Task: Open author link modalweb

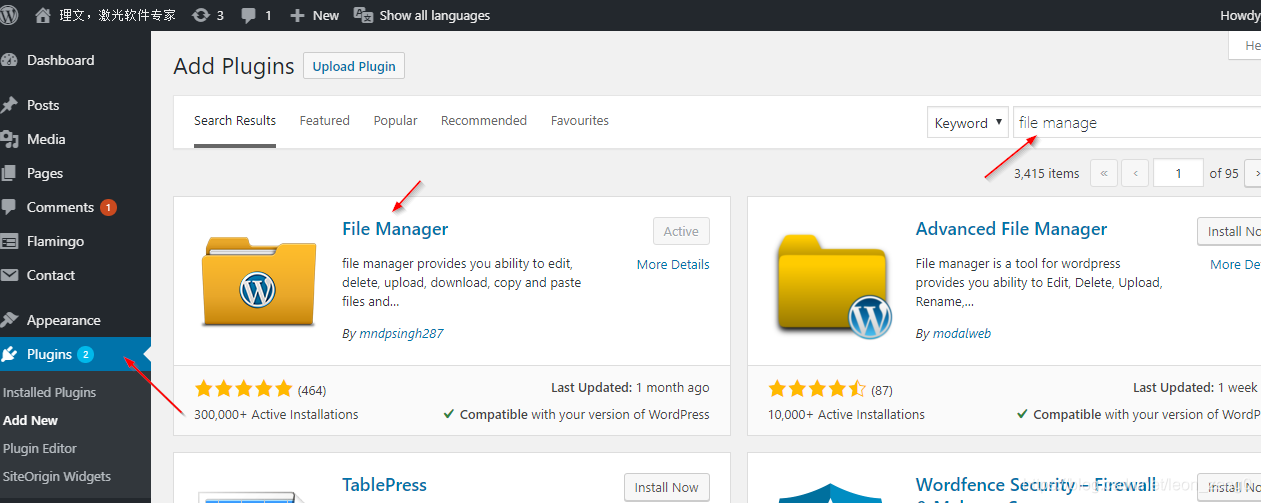Action: pyautogui.click(x=962, y=334)
